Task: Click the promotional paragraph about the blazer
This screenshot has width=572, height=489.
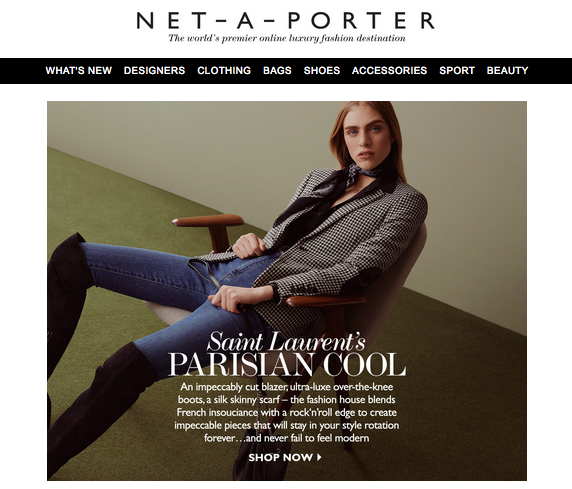Action: pyautogui.click(x=287, y=412)
